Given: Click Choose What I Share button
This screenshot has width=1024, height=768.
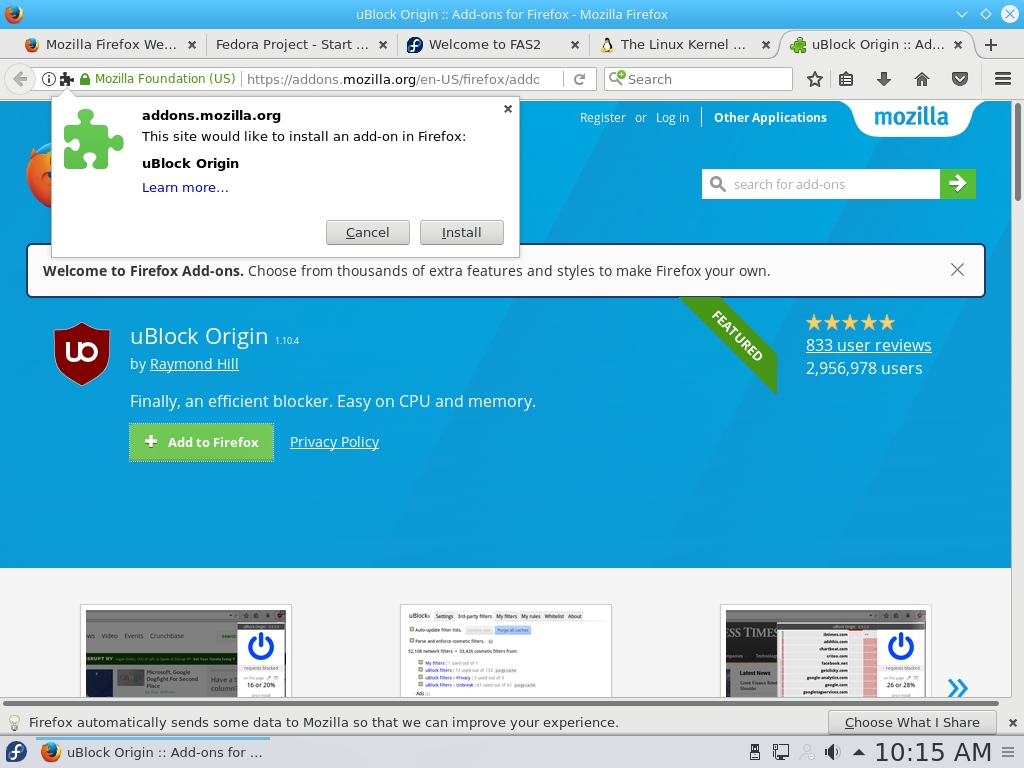Looking at the screenshot, I should tap(912, 722).
